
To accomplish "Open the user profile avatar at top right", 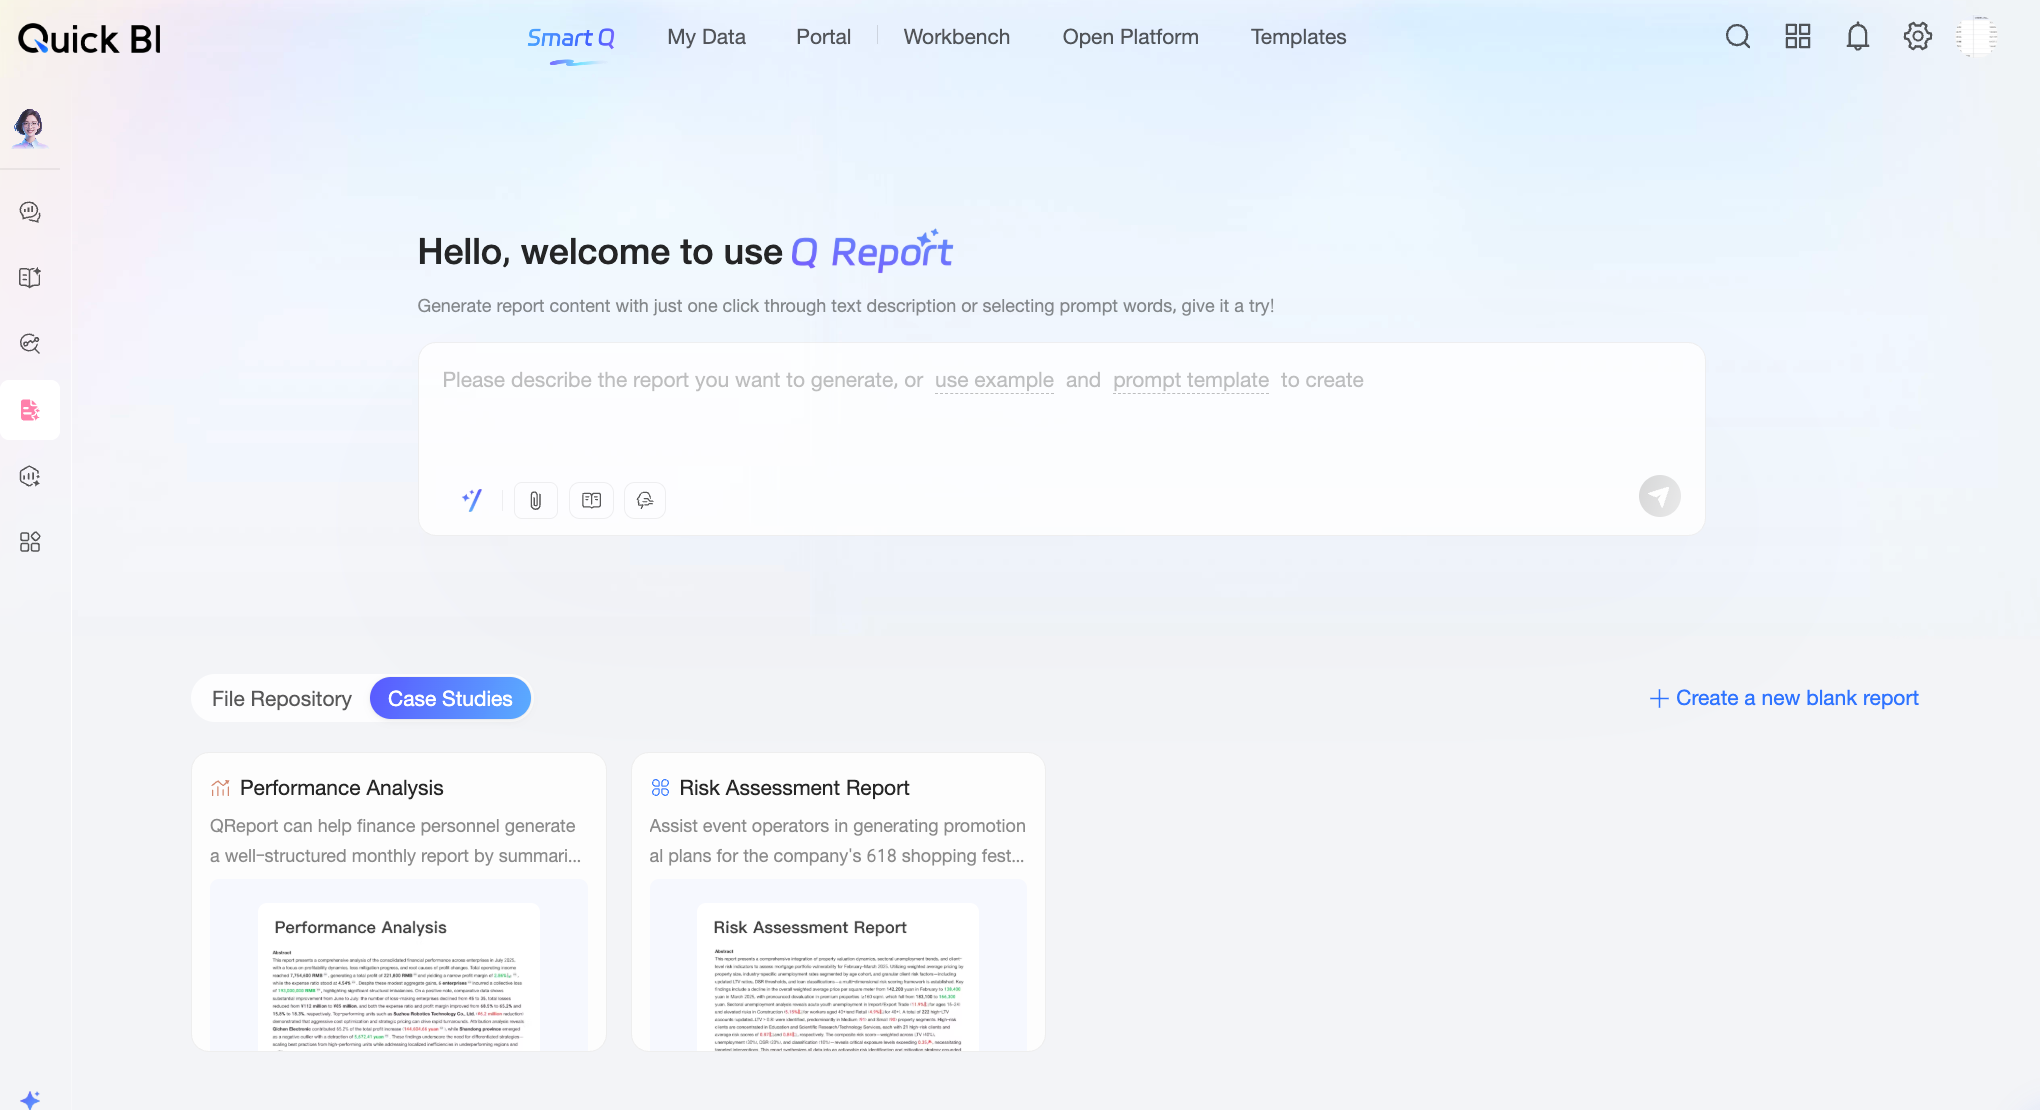I will (x=1977, y=37).
